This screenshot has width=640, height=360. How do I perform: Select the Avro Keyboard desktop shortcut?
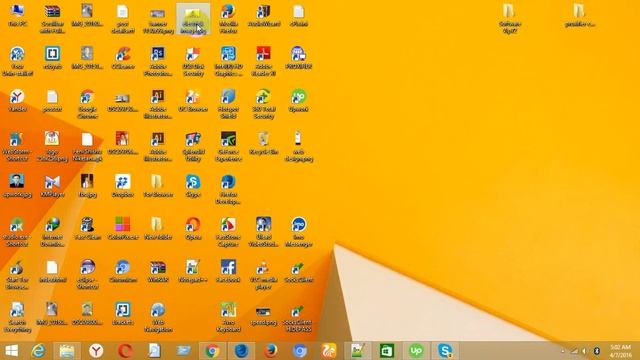[x=228, y=317]
